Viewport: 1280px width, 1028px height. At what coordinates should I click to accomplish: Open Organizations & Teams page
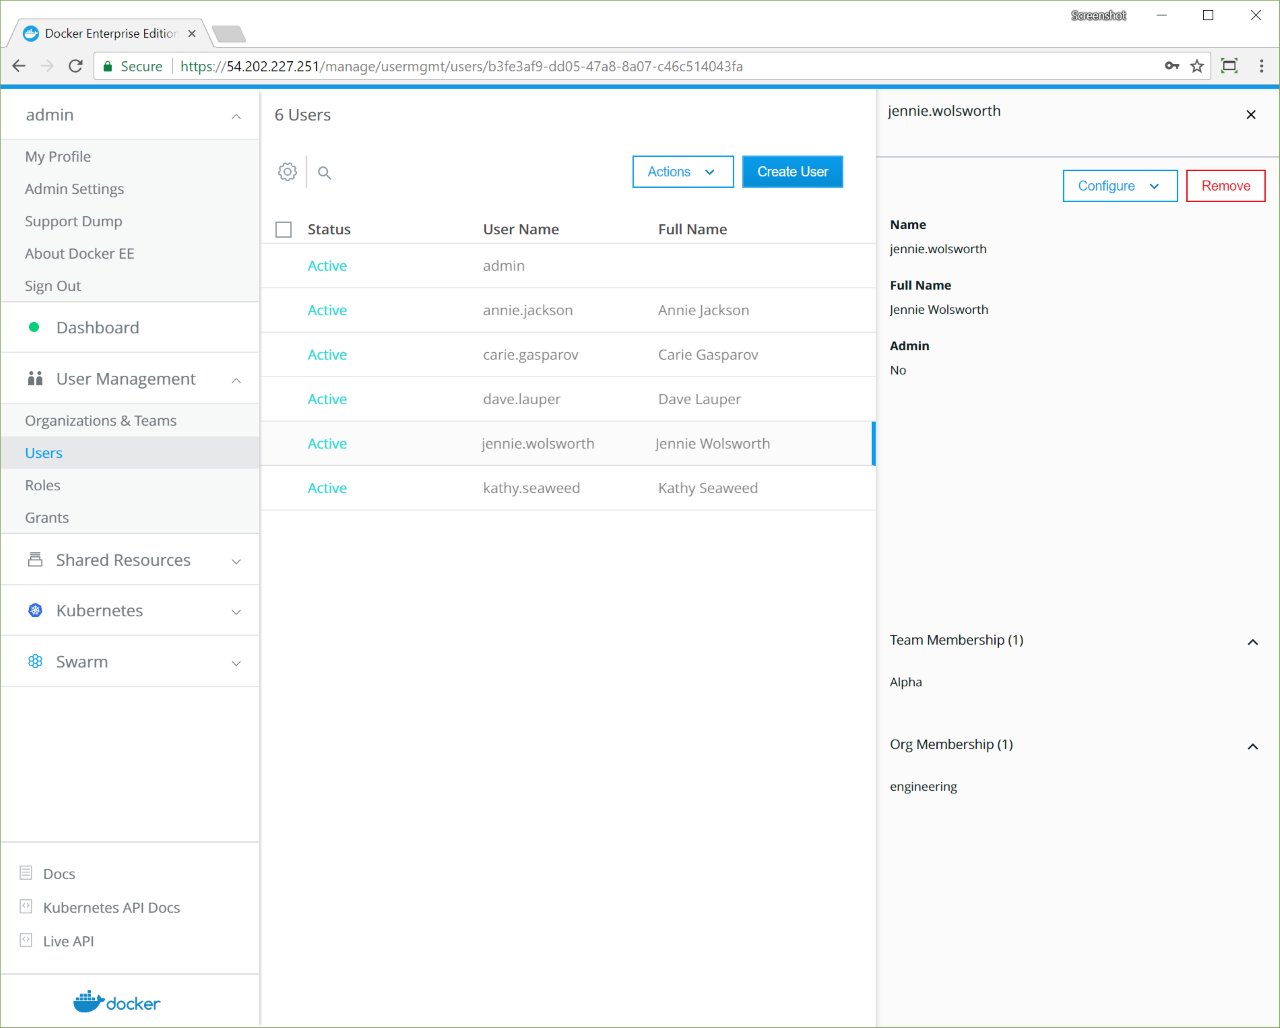pyautogui.click(x=101, y=421)
